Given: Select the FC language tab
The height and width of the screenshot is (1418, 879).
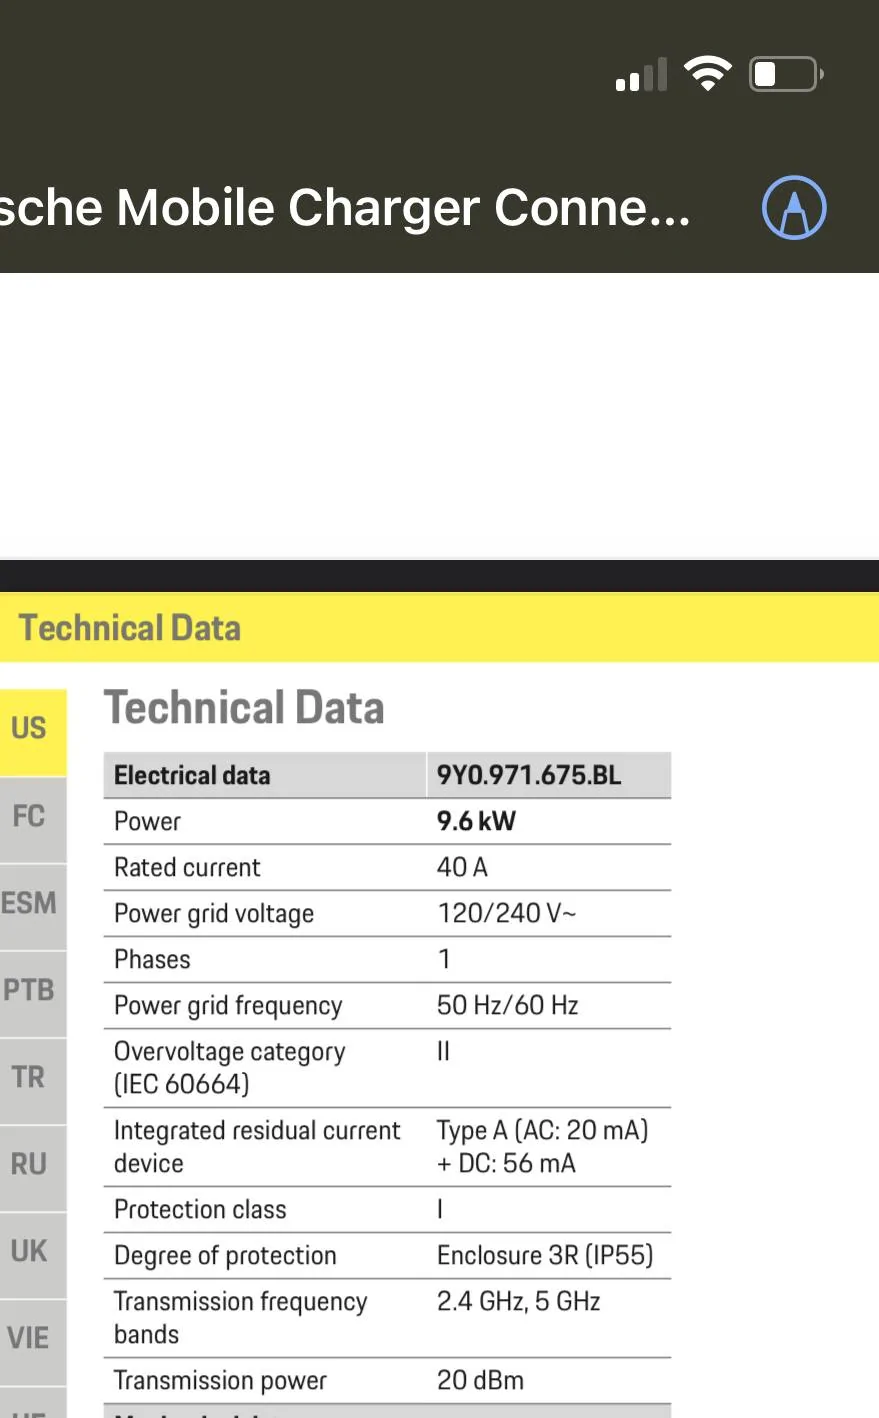Looking at the screenshot, I should tap(33, 818).
